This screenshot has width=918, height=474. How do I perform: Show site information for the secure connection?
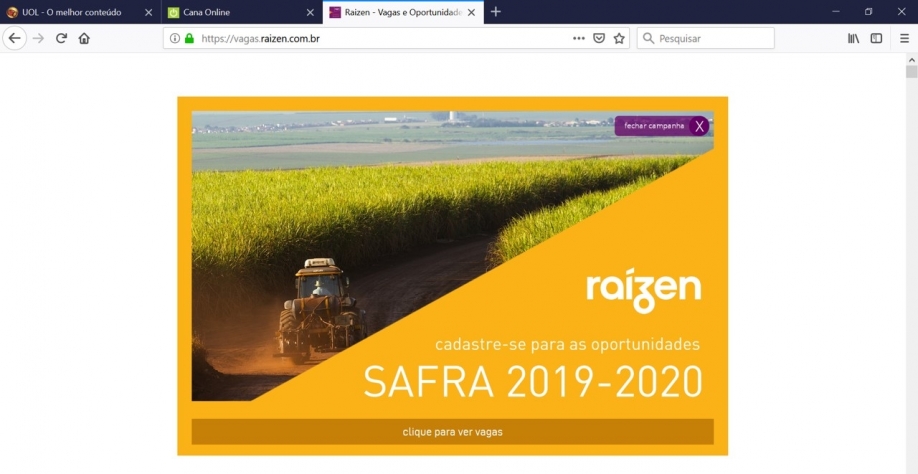[175, 38]
